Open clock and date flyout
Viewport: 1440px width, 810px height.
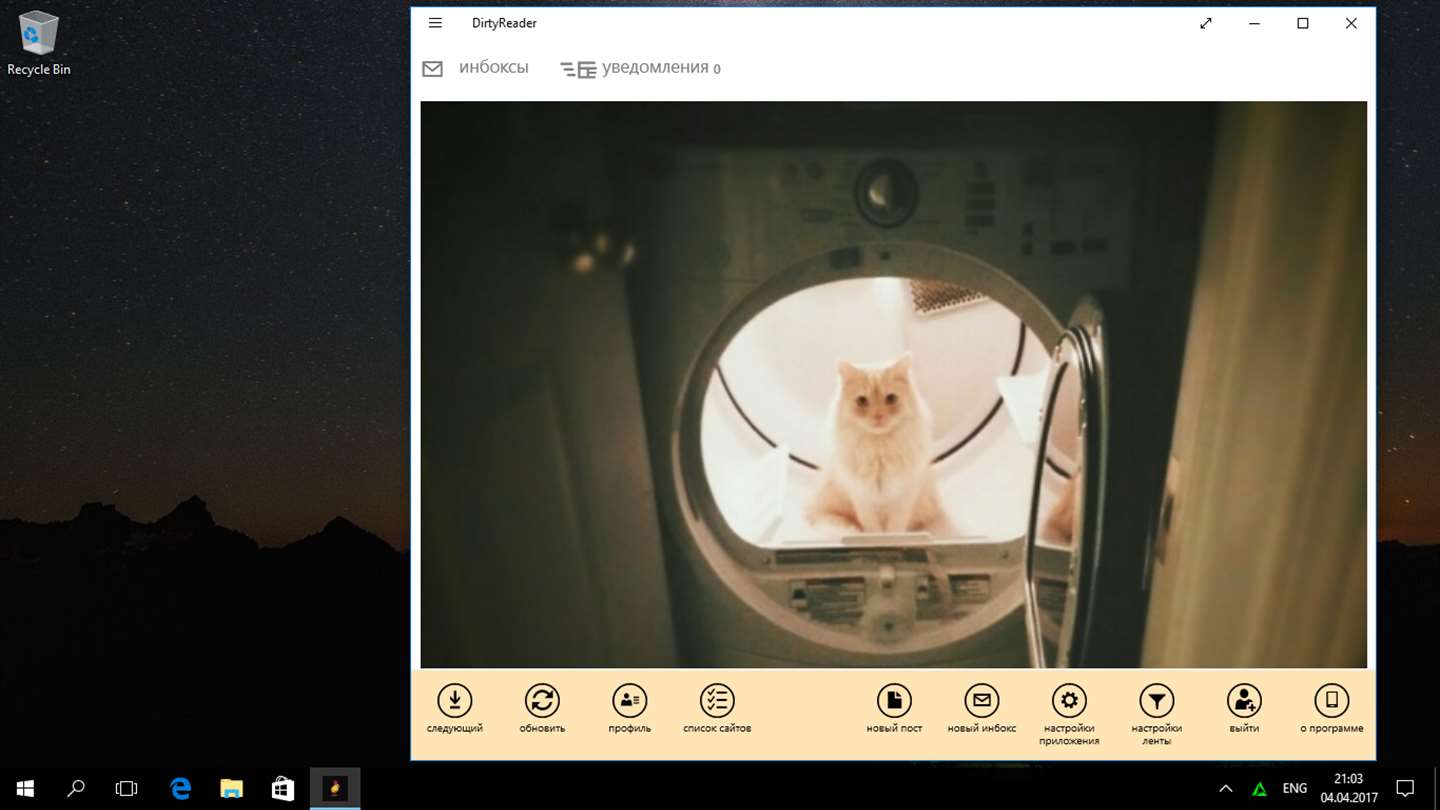click(x=1348, y=789)
